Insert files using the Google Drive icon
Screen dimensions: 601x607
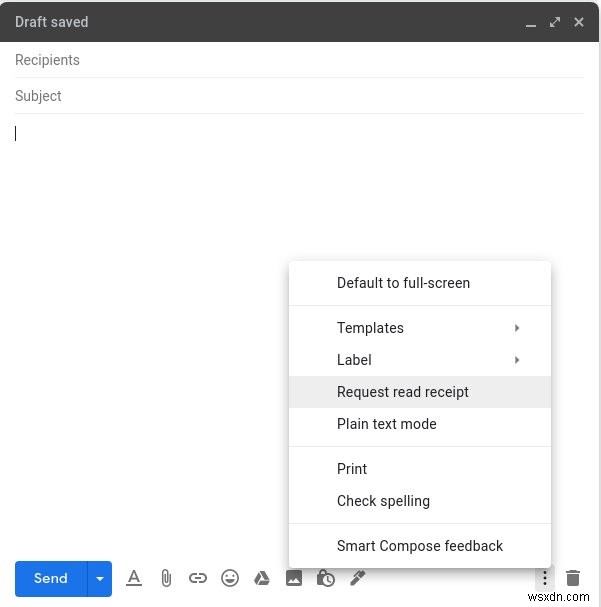coord(262,578)
